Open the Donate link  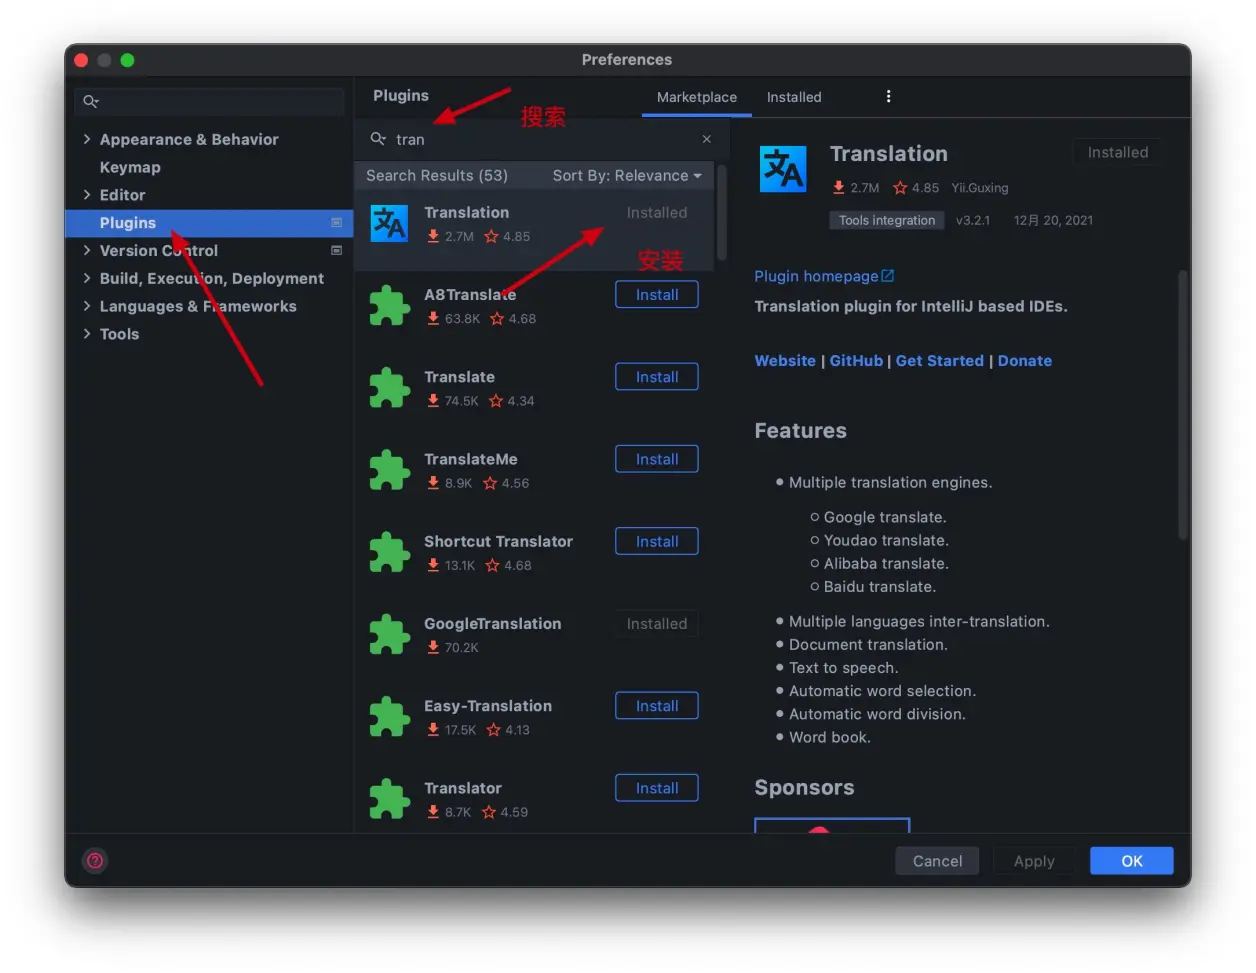click(1025, 361)
